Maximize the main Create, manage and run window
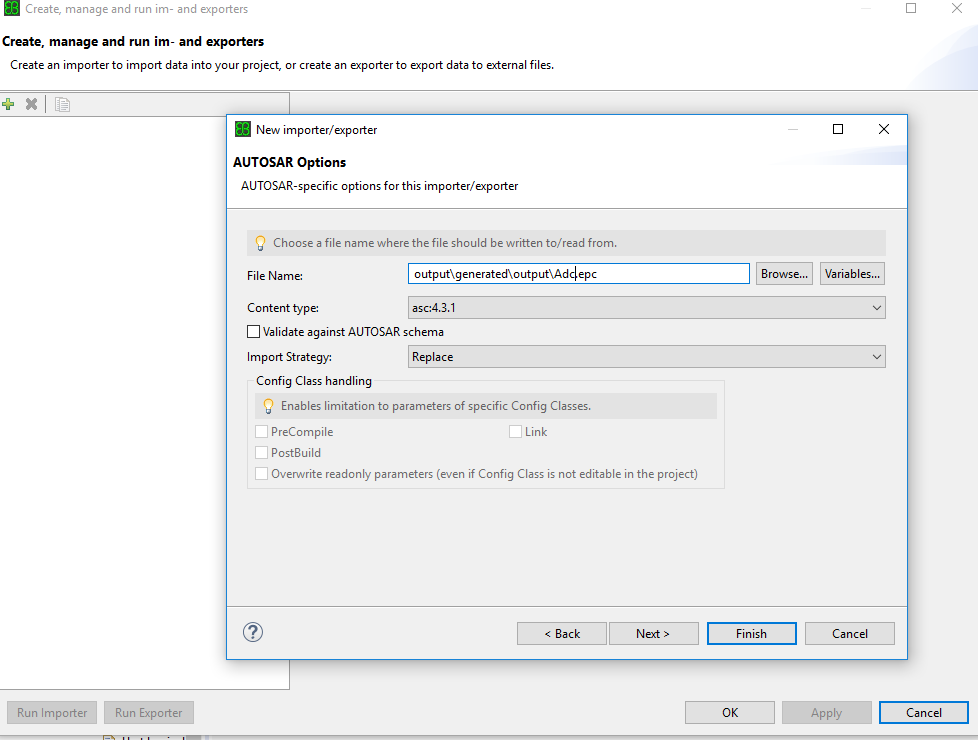The width and height of the screenshot is (978, 740). pos(911,8)
